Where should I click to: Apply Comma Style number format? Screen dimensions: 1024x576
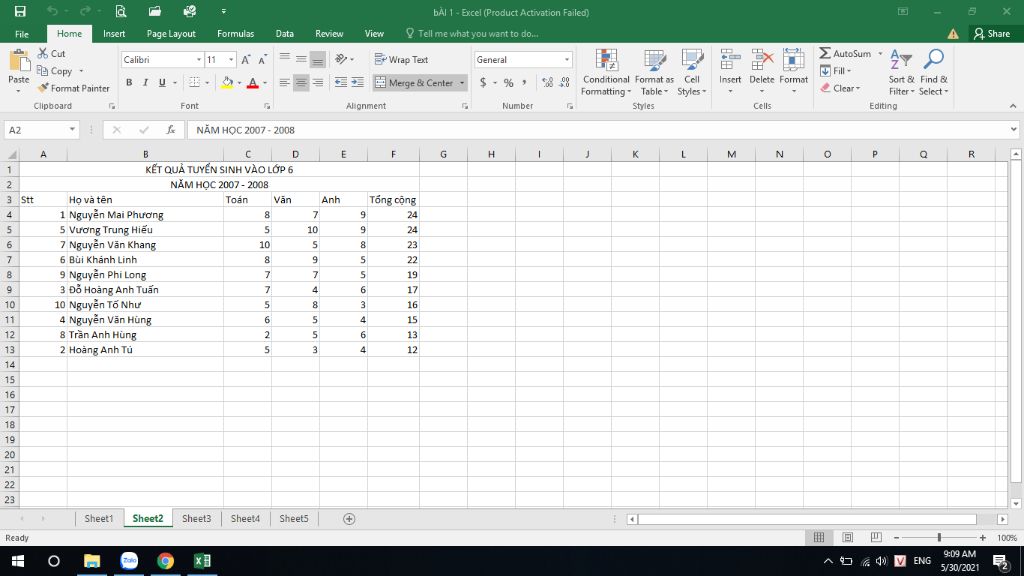coord(524,83)
